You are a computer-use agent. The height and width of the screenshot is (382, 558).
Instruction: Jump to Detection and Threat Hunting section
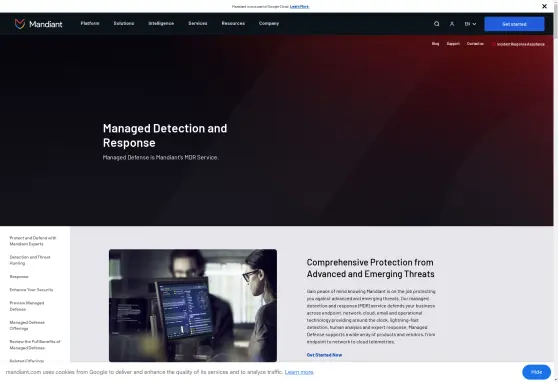click(30, 260)
